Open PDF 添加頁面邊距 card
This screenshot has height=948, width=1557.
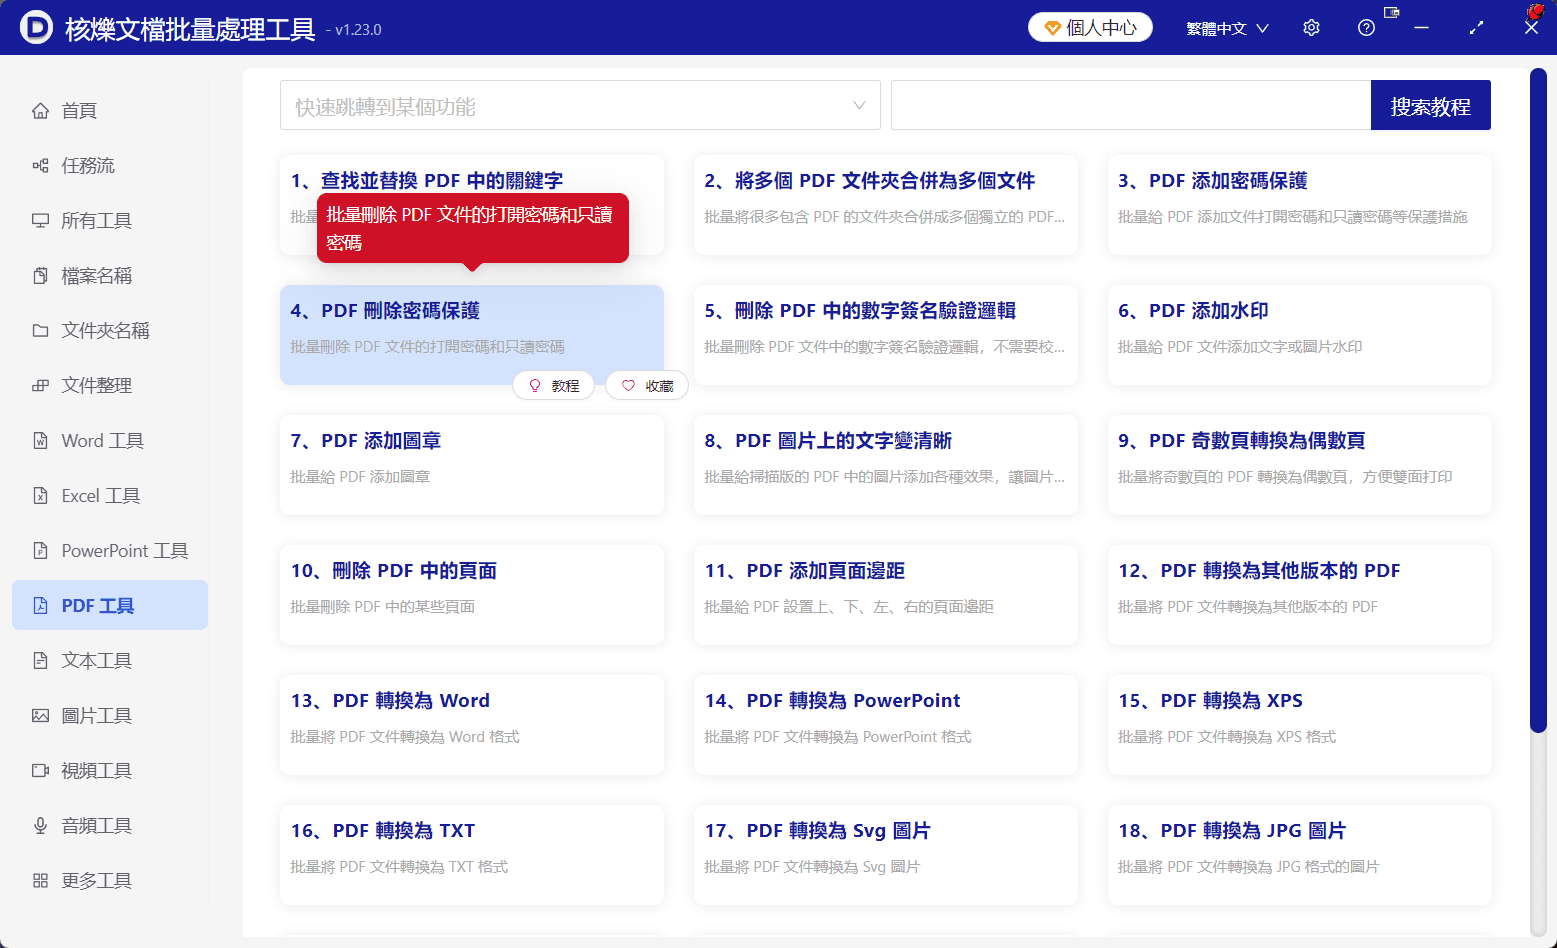(x=886, y=595)
